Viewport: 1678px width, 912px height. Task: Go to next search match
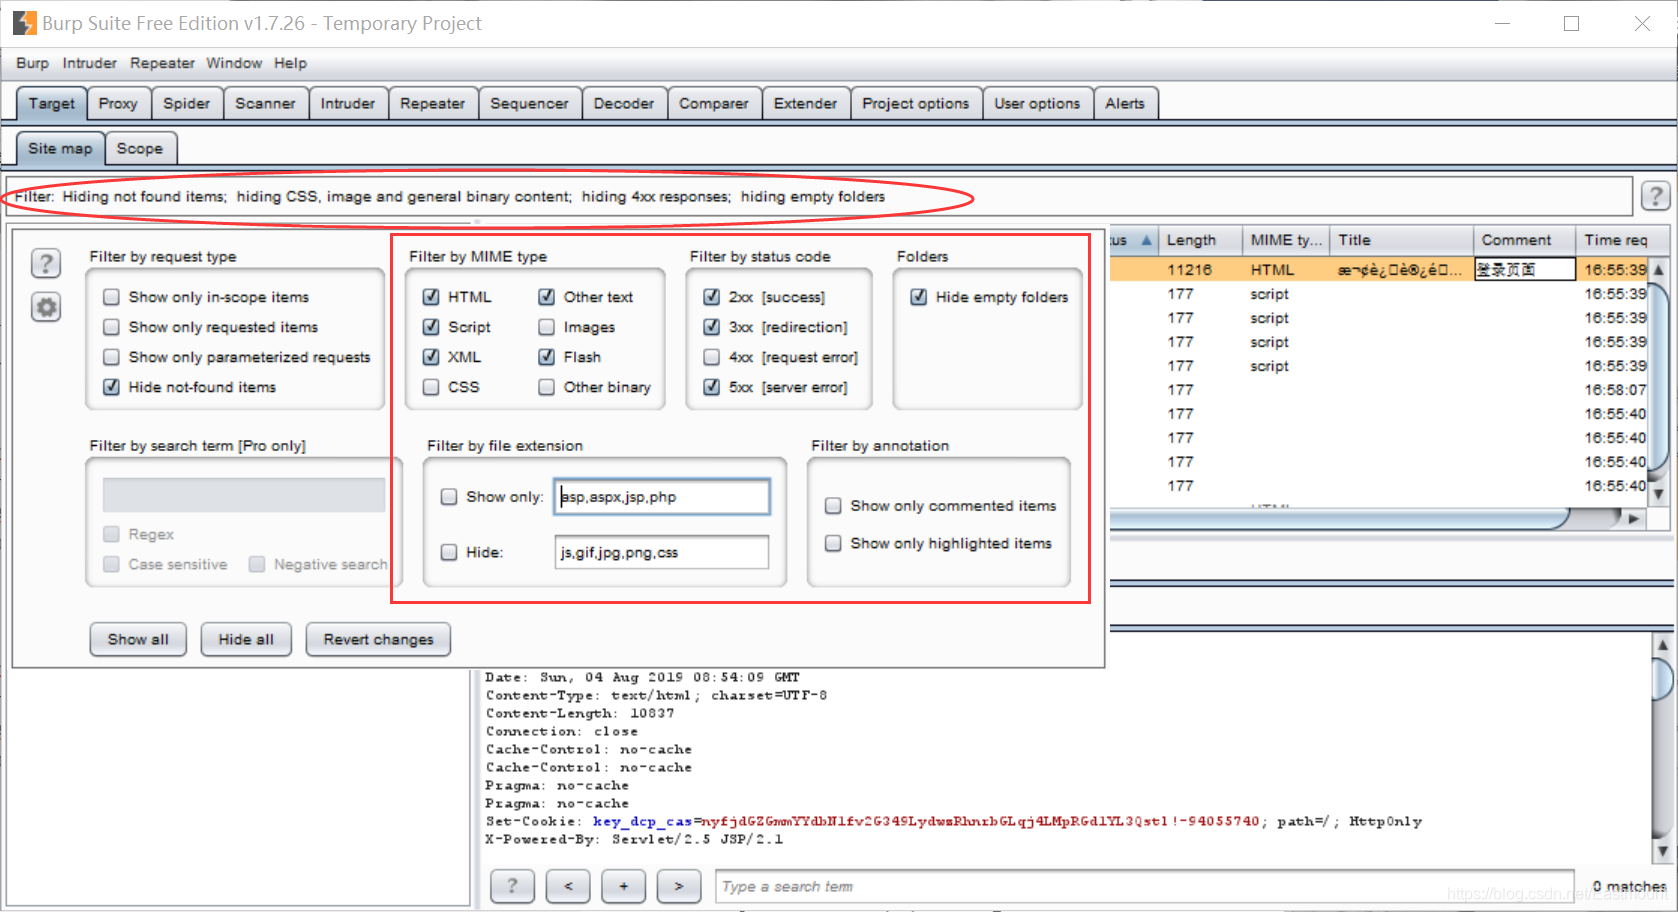point(679,886)
